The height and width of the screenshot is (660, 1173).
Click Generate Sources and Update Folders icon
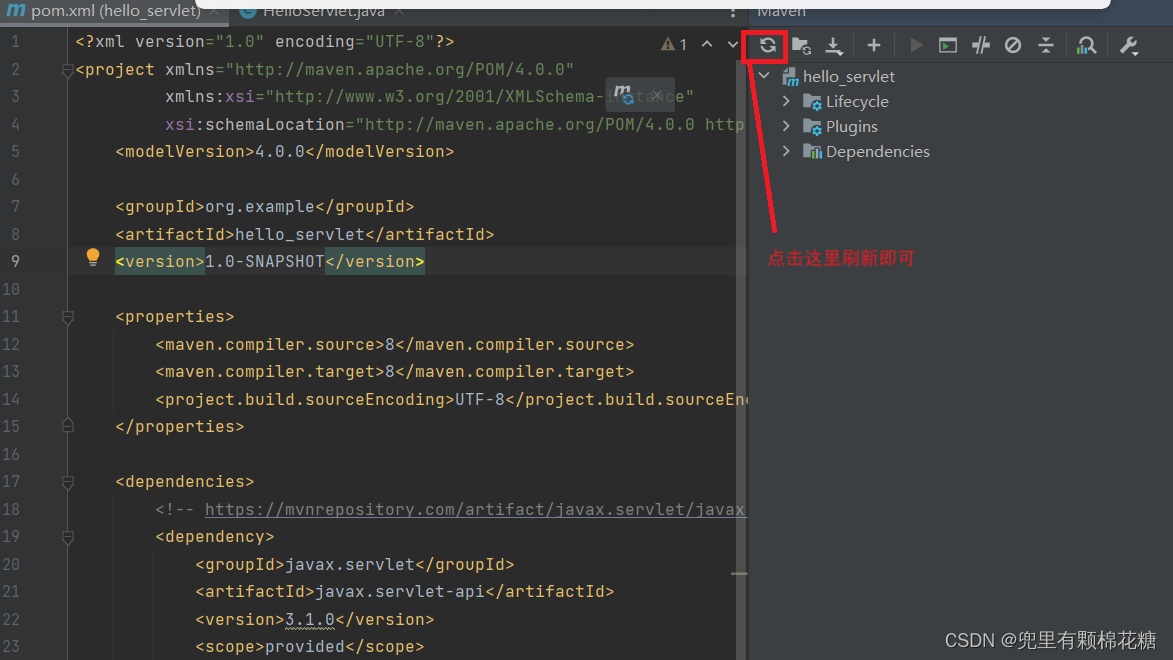coord(801,46)
